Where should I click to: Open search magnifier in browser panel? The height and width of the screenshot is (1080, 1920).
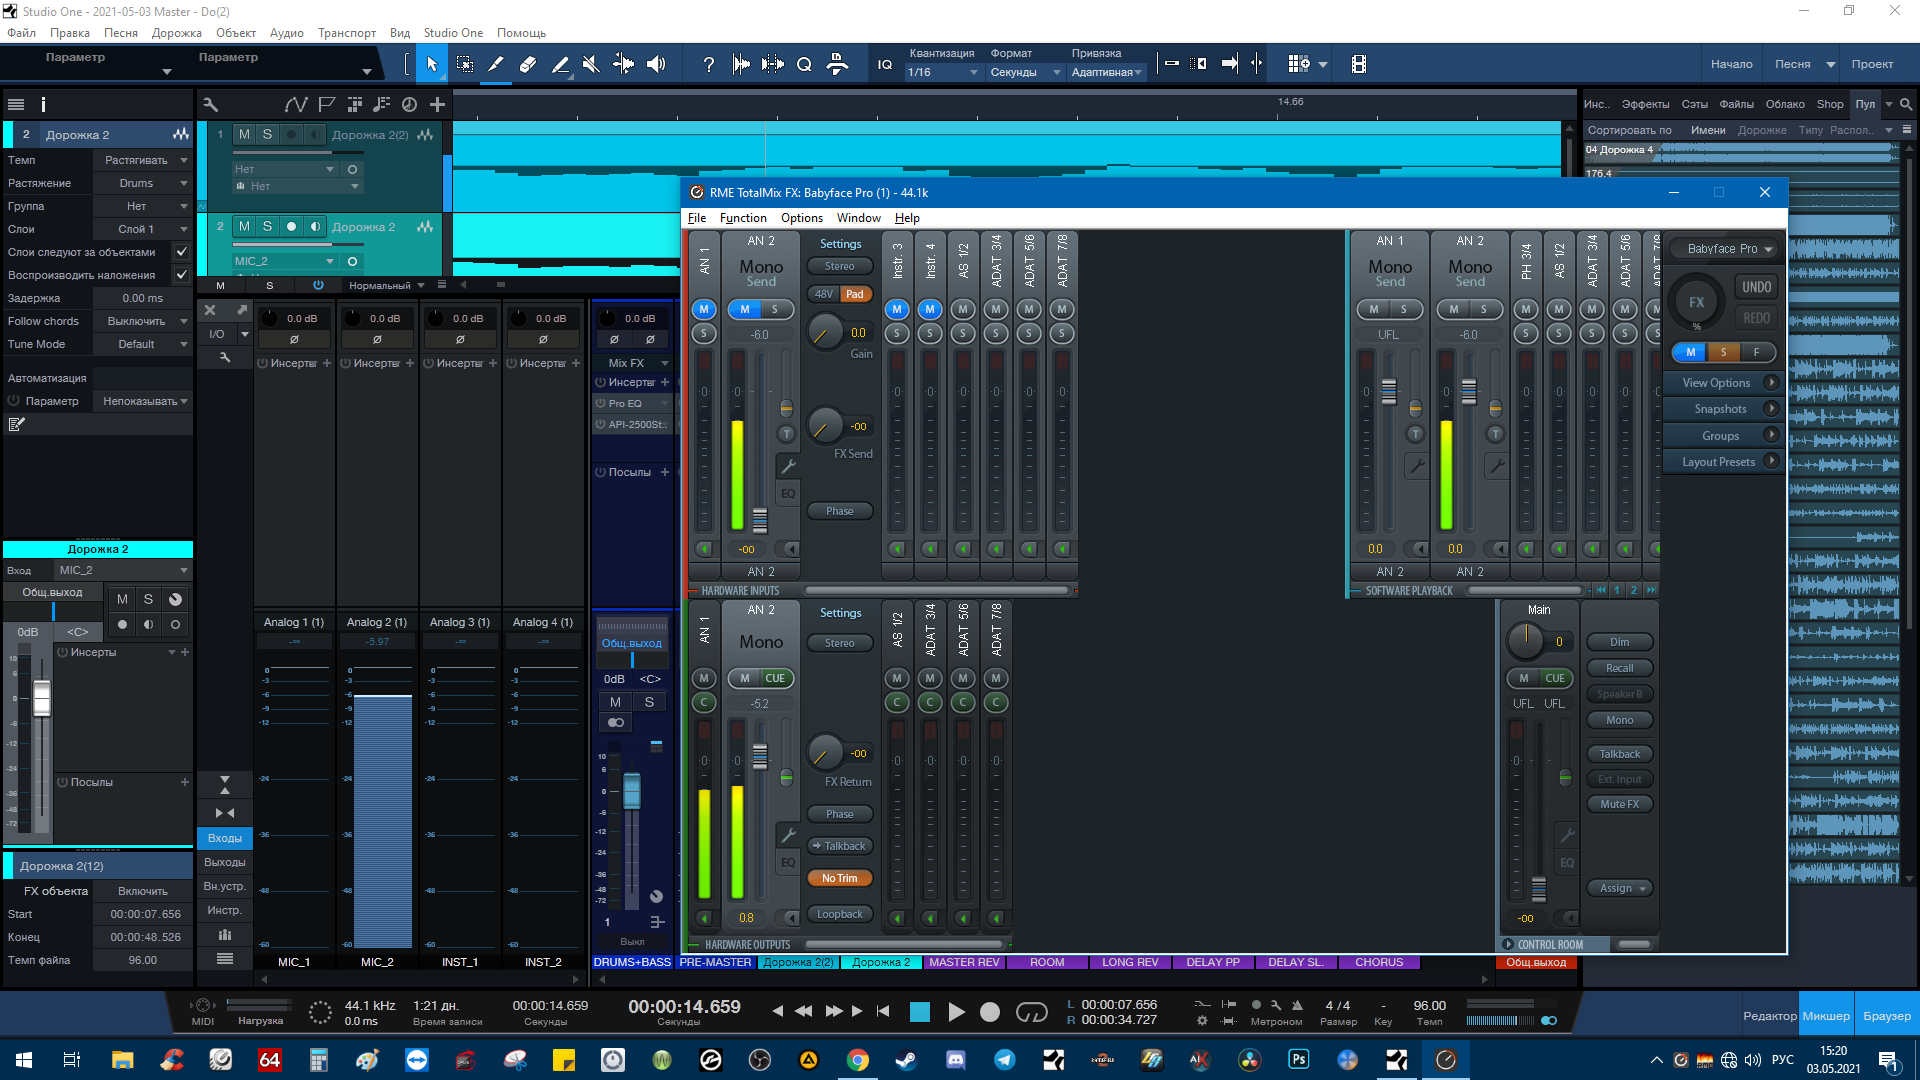[x=1906, y=104]
